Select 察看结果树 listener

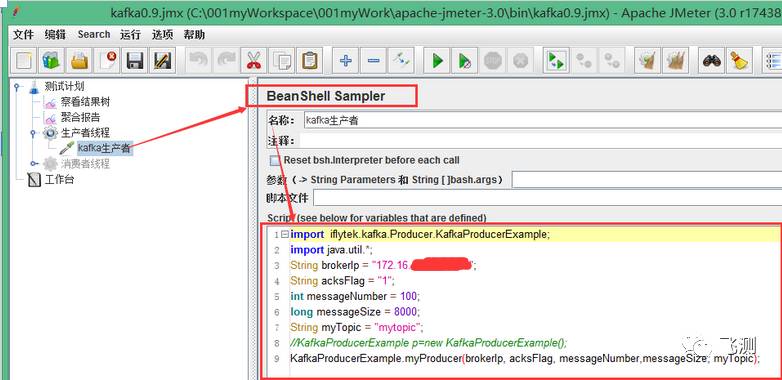pos(85,102)
